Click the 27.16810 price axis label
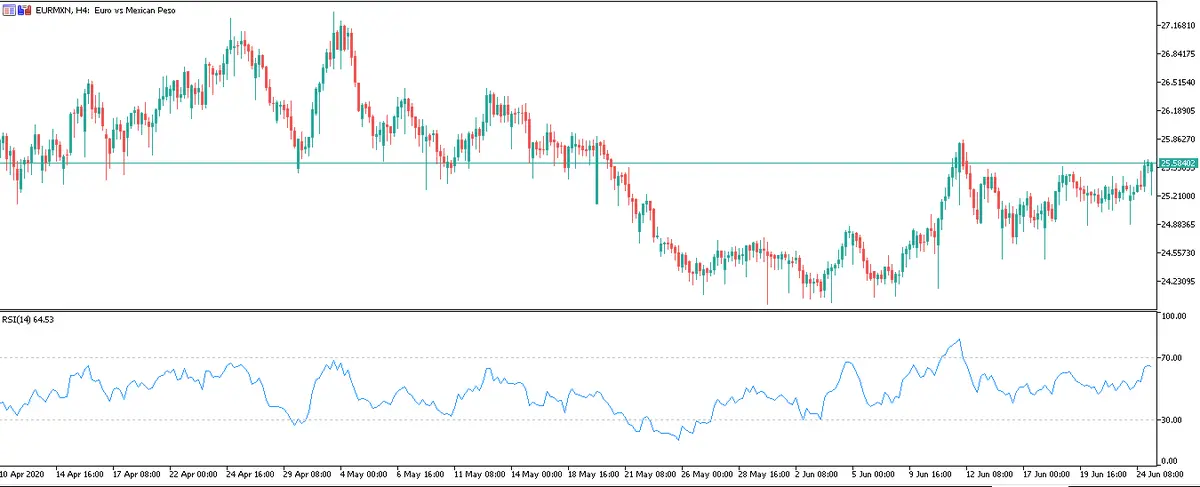Image resolution: width=1200 pixels, height=487 pixels. 1176,25
